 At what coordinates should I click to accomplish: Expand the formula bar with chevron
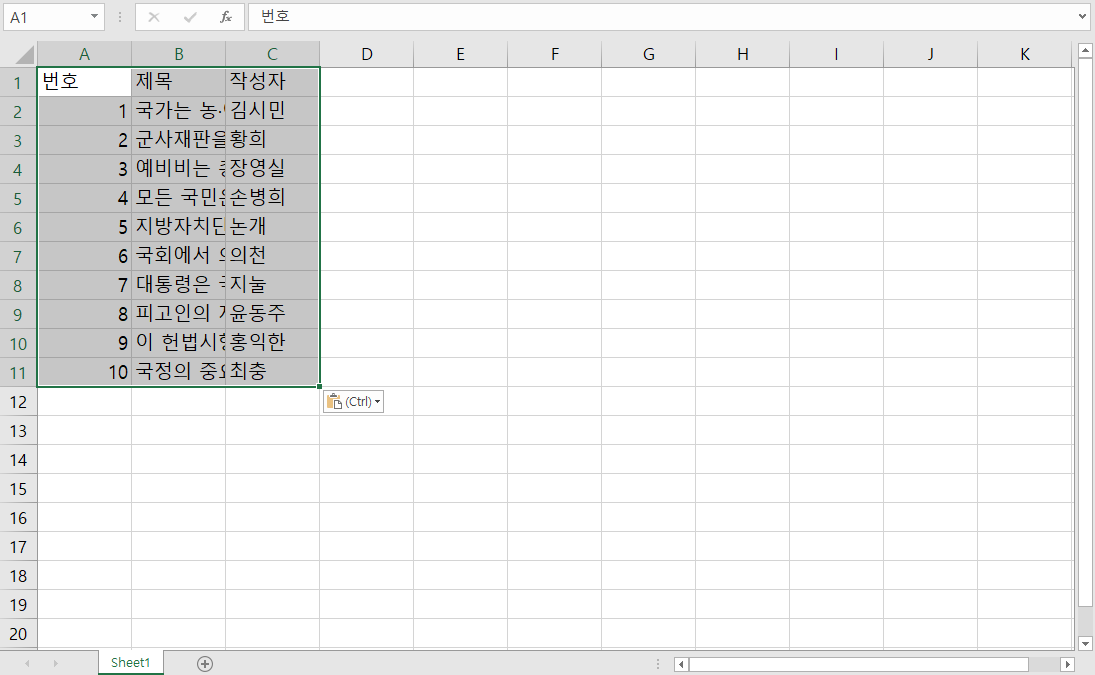(x=1082, y=17)
